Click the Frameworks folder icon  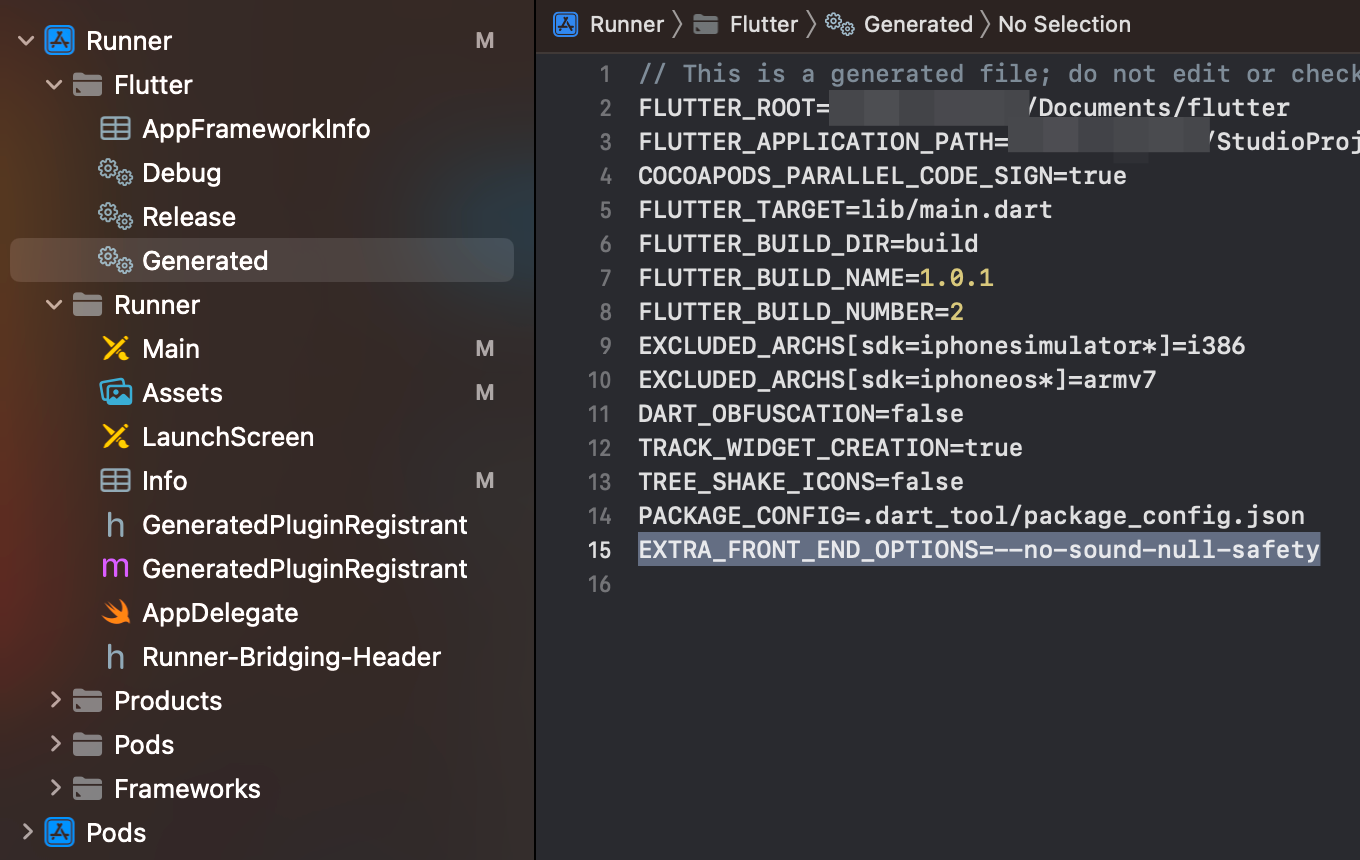coord(88,789)
